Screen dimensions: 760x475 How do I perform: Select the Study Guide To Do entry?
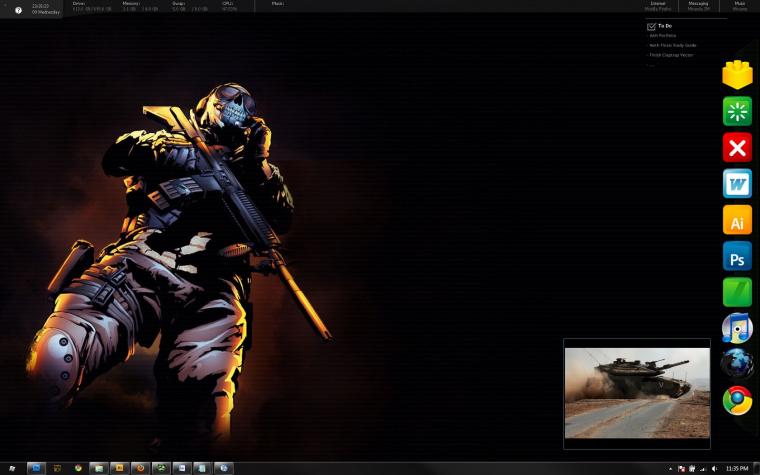(x=673, y=45)
